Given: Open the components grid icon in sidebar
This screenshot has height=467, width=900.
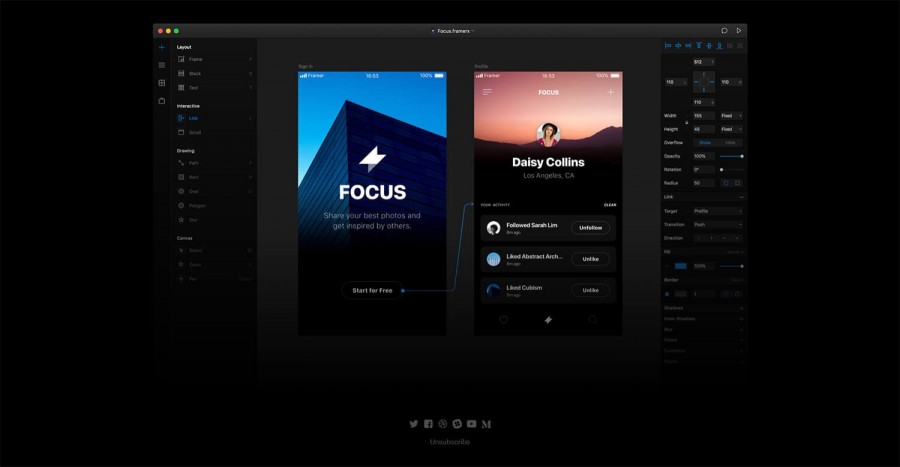Looking at the screenshot, I should coord(162,83).
